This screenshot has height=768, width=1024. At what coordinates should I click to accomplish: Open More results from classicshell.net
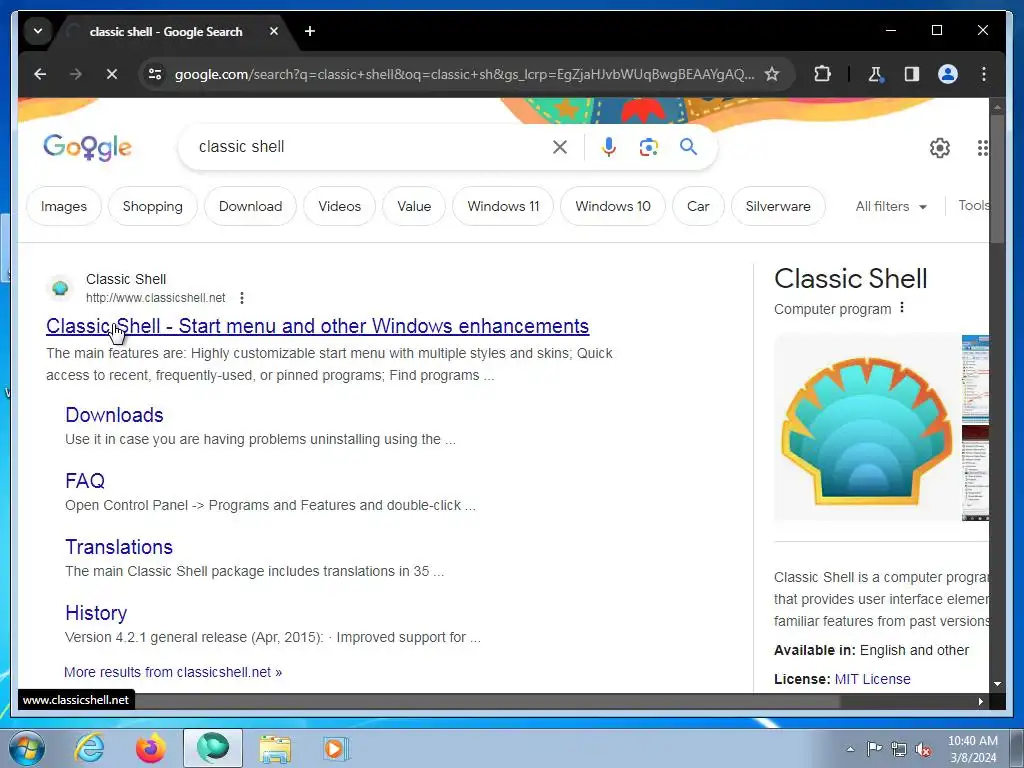point(173,672)
